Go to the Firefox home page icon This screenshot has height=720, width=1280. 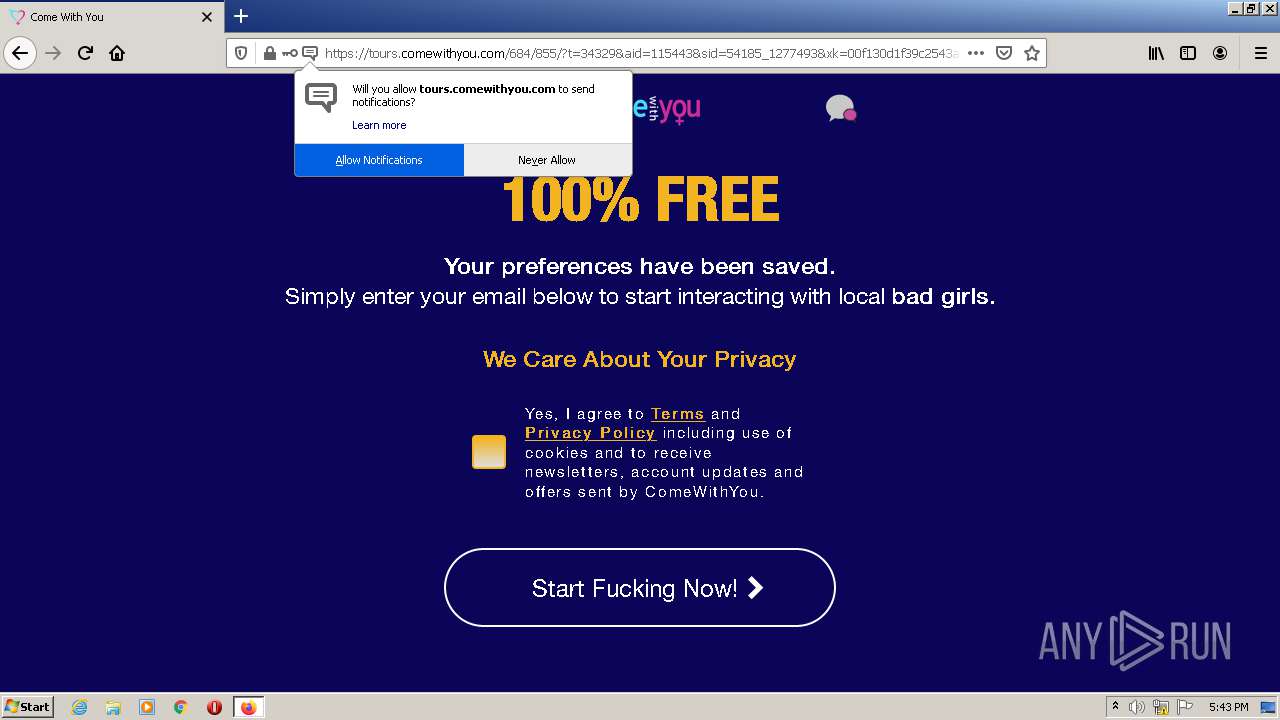(117, 53)
